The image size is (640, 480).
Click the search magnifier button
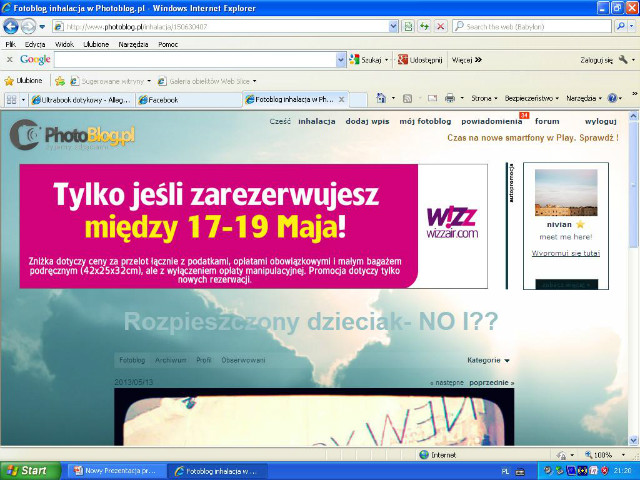click(621, 27)
